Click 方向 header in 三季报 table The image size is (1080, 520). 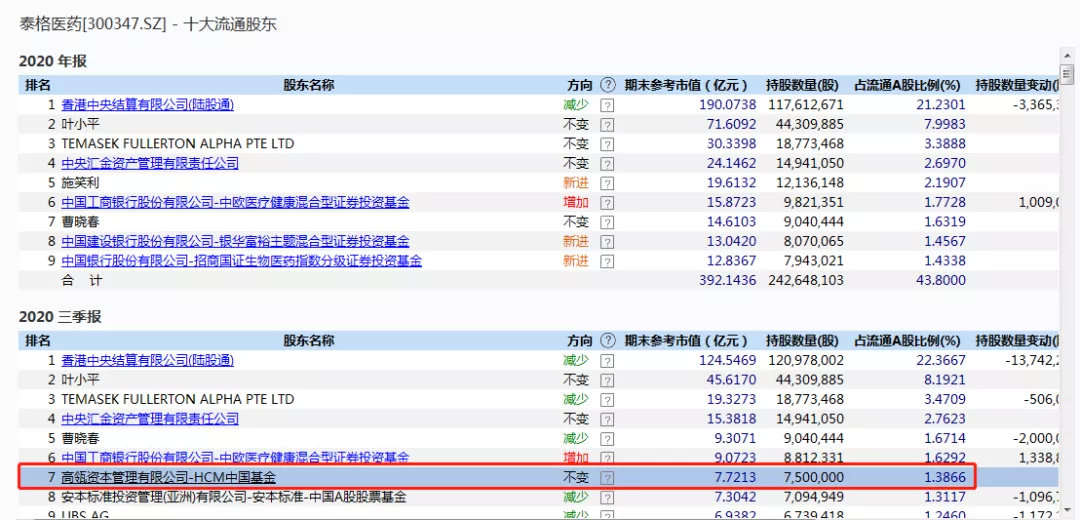tap(579, 340)
